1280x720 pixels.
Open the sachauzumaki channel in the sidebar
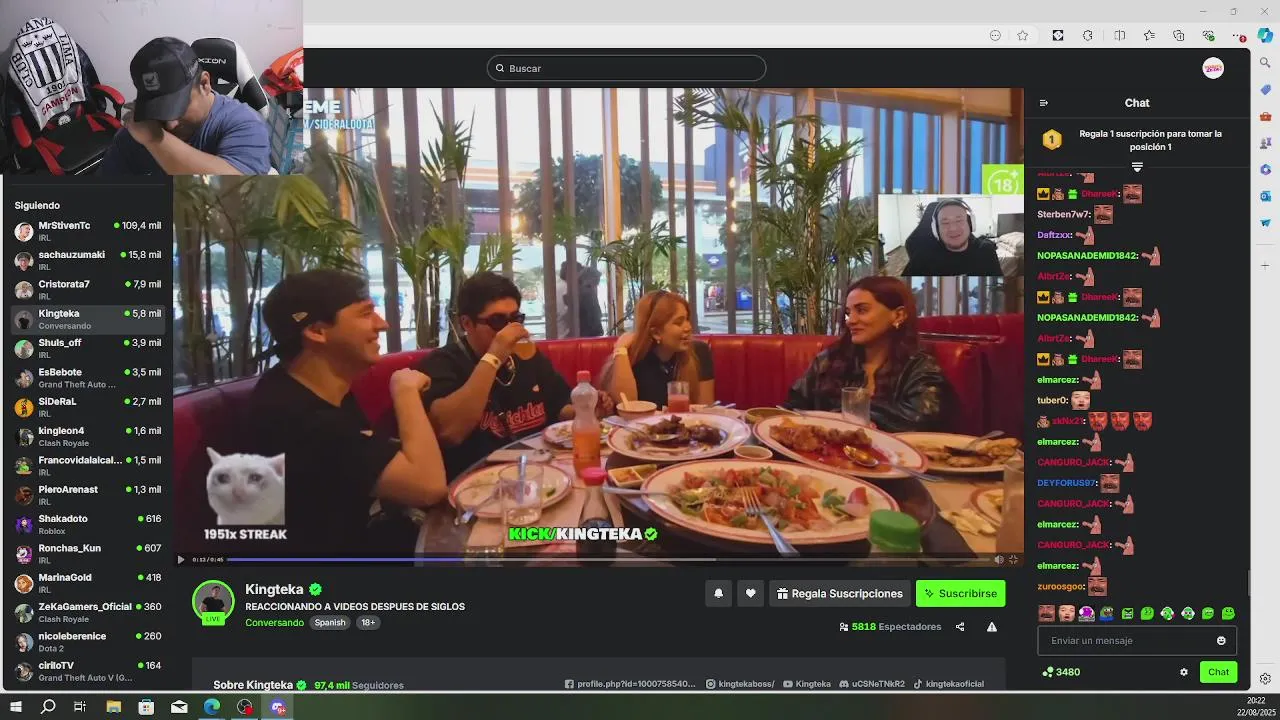tap(88, 261)
